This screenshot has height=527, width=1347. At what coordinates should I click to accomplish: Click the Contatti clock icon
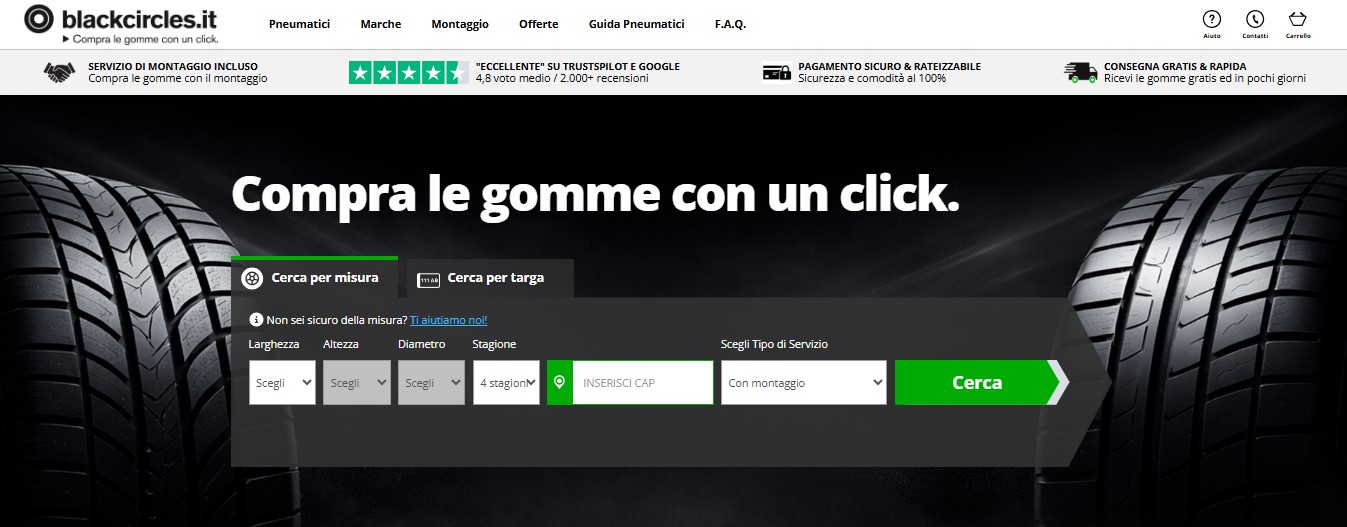click(1254, 19)
